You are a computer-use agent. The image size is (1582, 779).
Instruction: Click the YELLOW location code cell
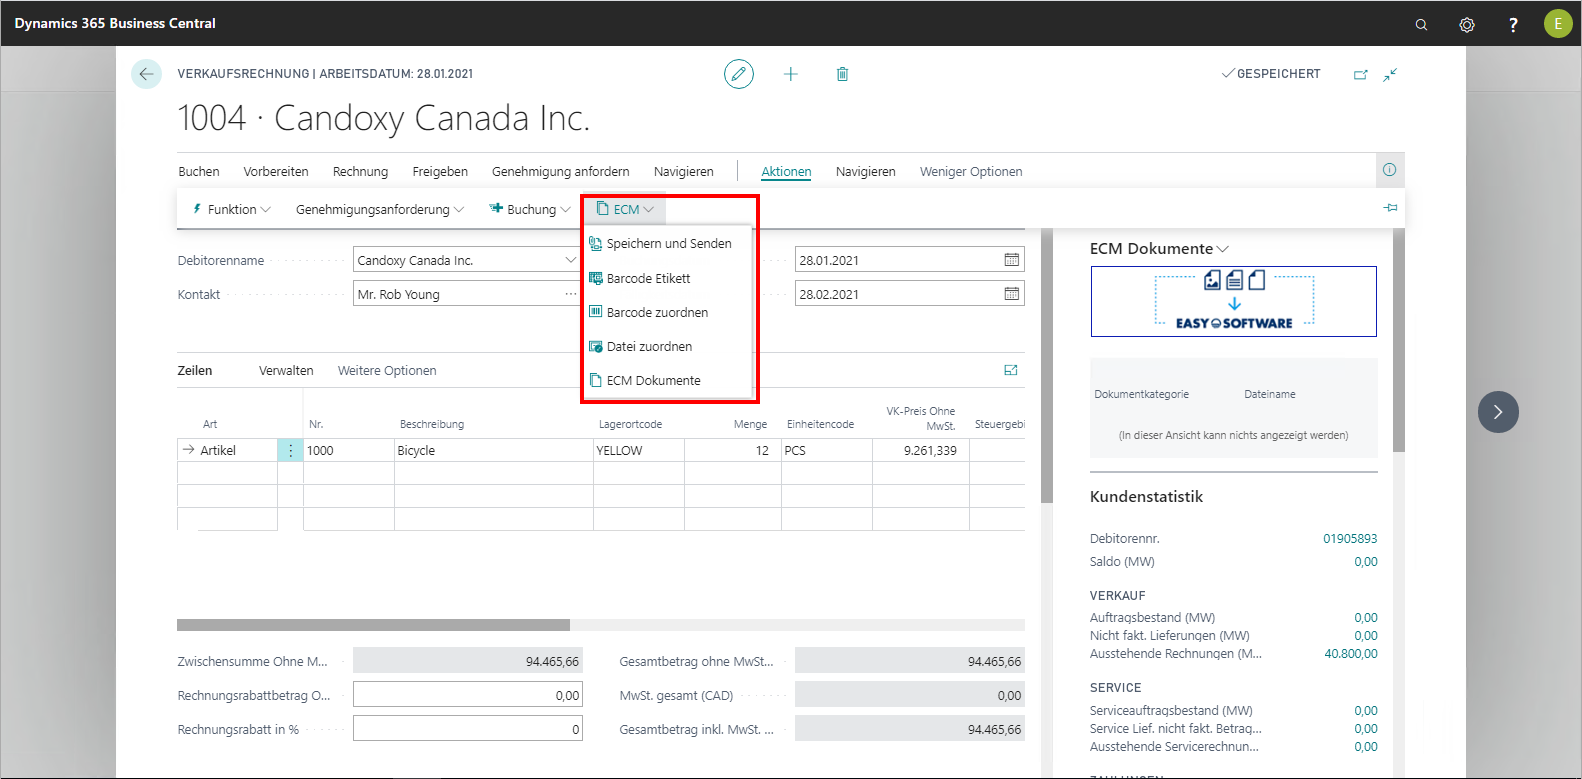pos(639,451)
